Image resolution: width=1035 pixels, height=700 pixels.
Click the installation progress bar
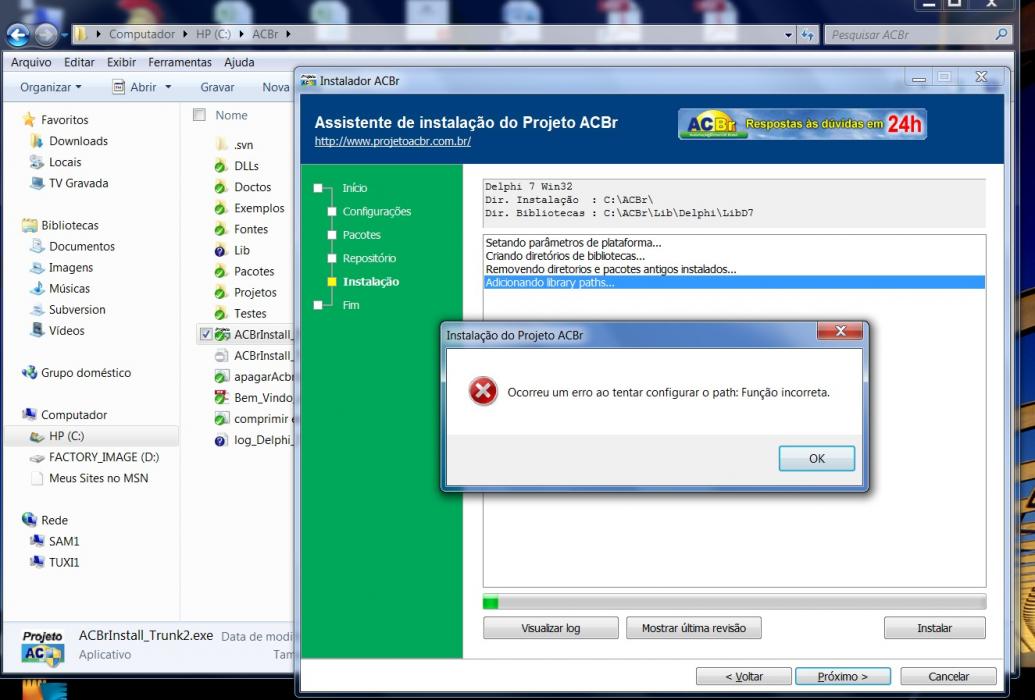(x=734, y=602)
